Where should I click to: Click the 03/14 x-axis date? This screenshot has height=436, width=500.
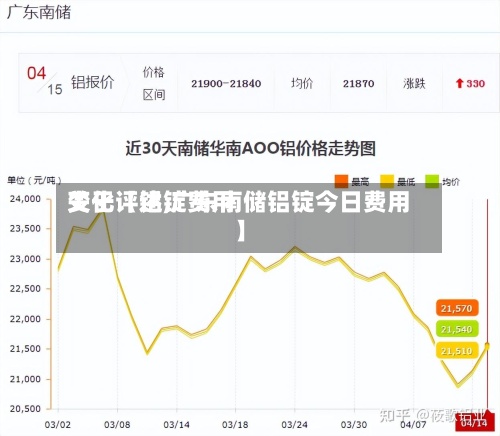pyautogui.click(x=176, y=425)
